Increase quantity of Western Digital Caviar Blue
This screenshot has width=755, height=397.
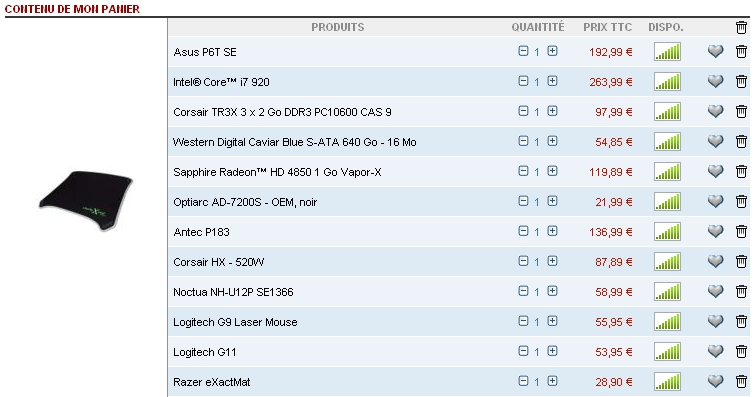point(552,141)
